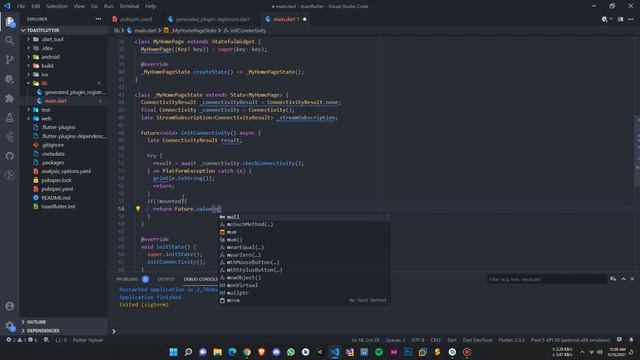Open the Search view in the activity bar
This screenshot has width=640, height=360.
pos(9,40)
